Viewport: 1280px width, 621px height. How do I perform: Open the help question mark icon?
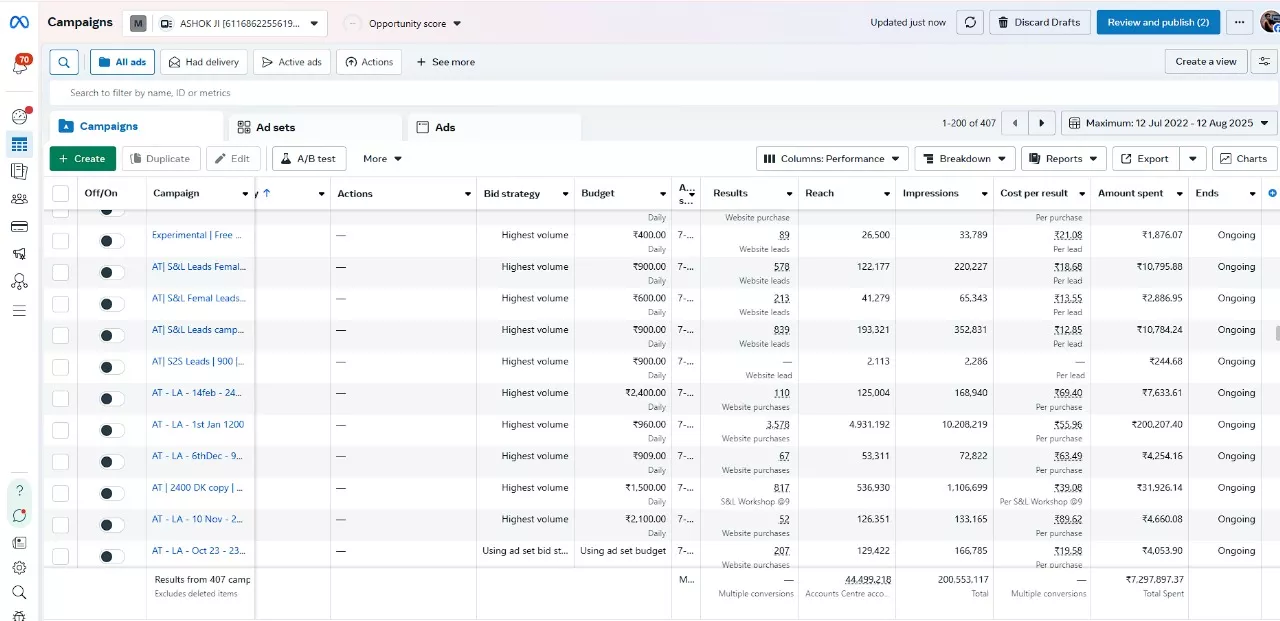pyautogui.click(x=19, y=491)
